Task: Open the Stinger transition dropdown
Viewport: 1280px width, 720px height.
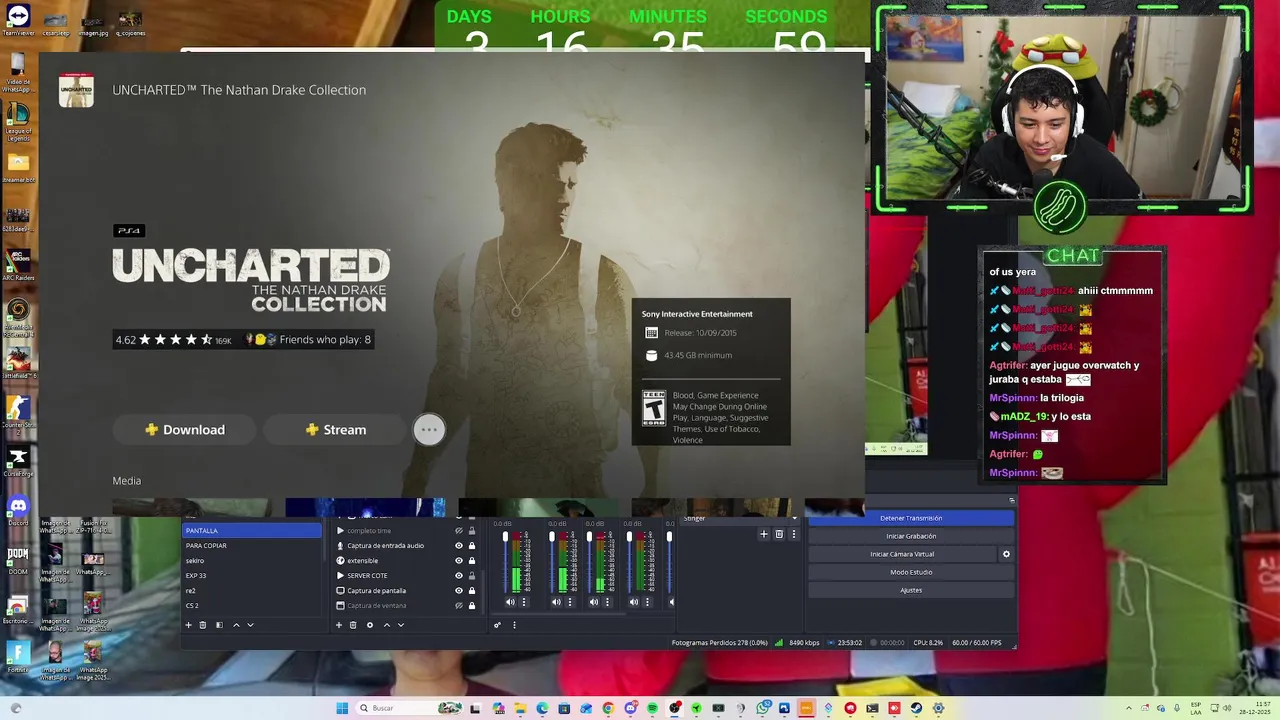Action: [x=741, y=519]
